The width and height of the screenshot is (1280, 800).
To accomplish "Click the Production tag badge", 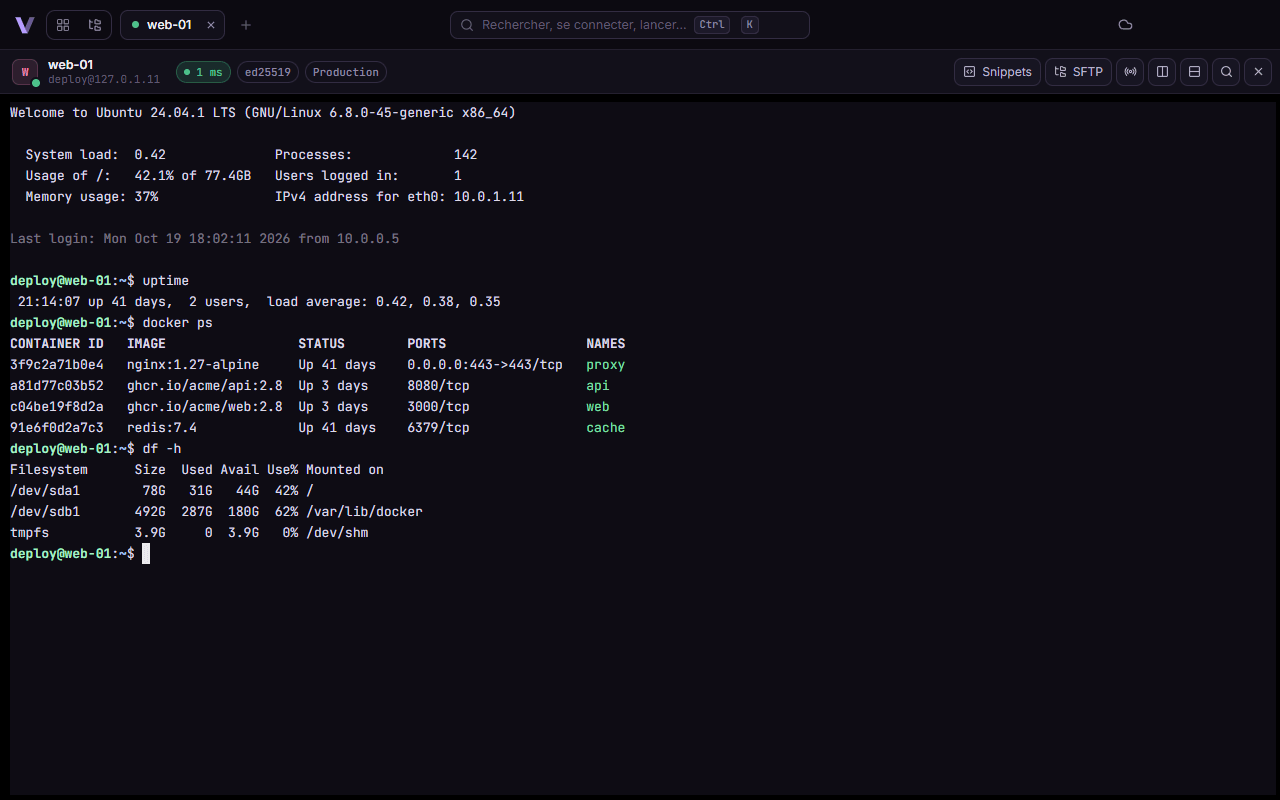I will click(346, 72).
